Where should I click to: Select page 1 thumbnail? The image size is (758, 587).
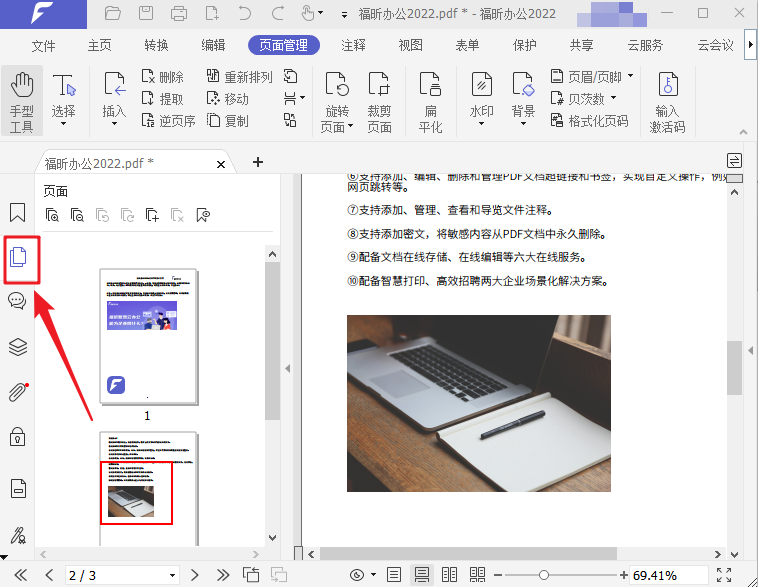[x=148, y=337]
